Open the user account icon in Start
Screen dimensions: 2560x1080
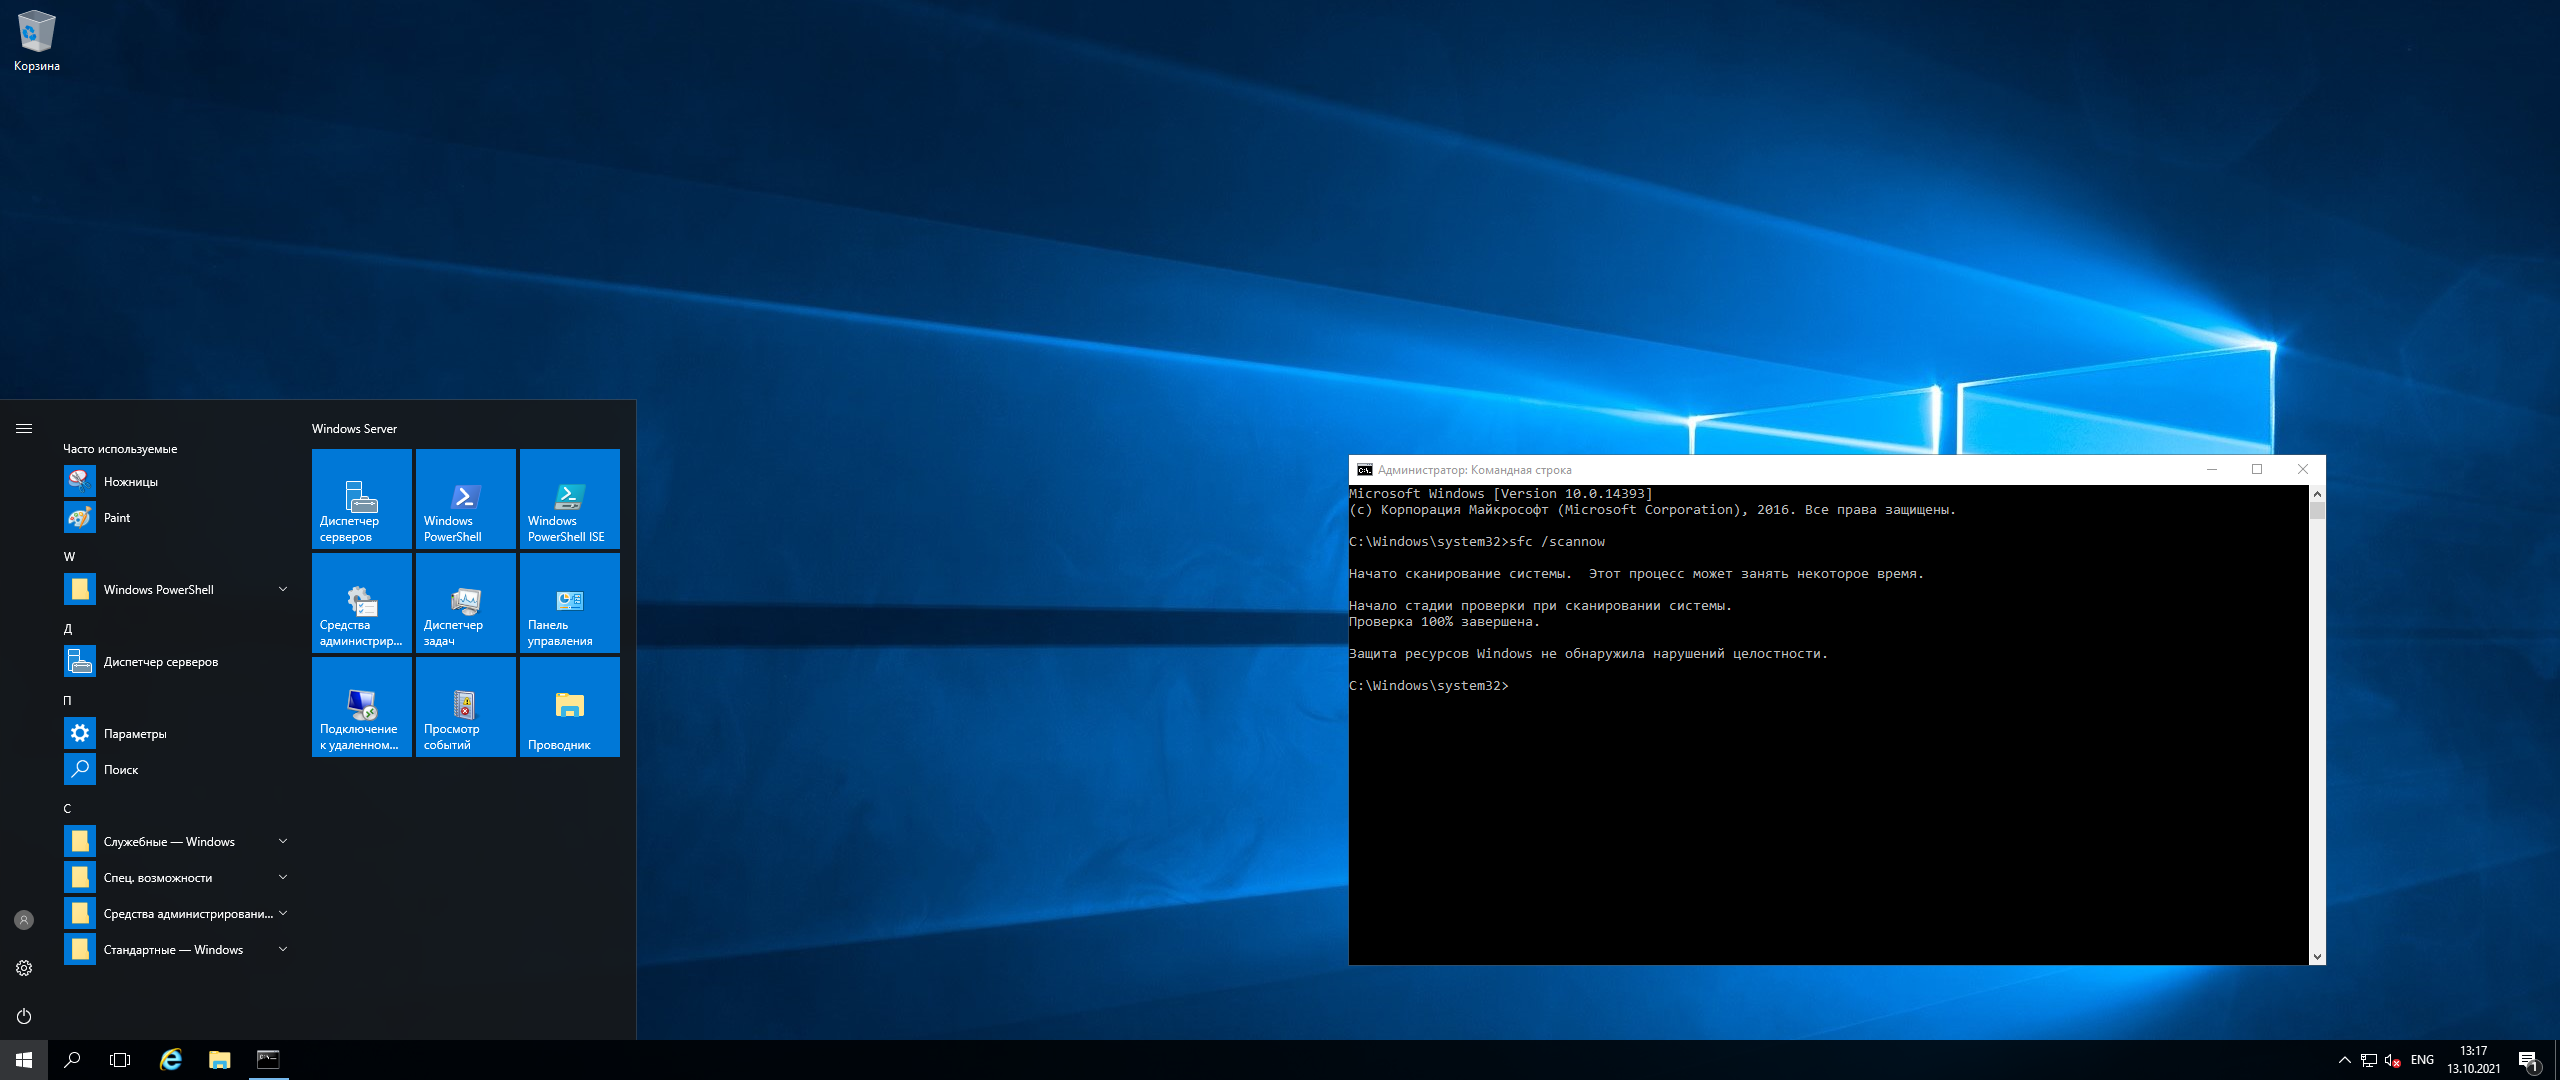(x=24, y=920)
